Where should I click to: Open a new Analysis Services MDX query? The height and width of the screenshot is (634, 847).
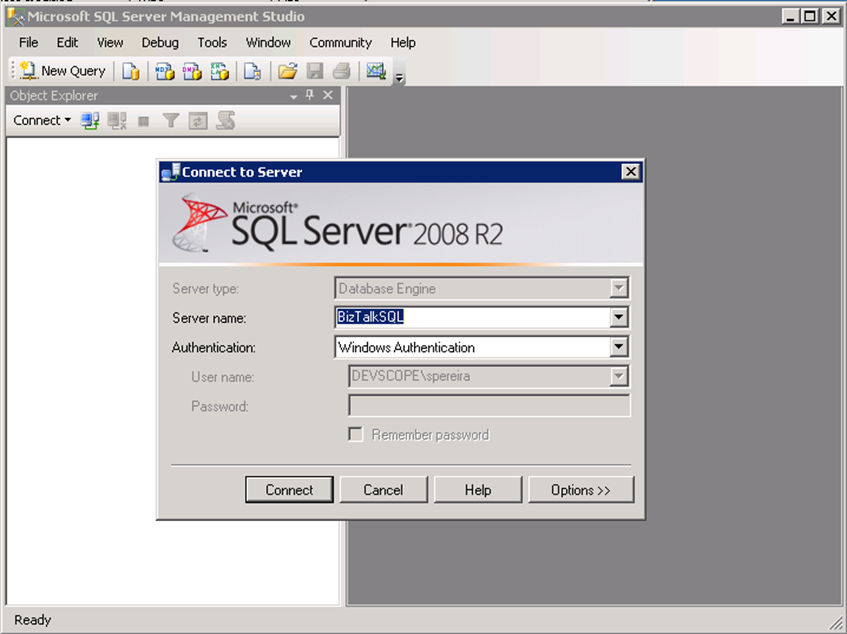pos(165,71)
